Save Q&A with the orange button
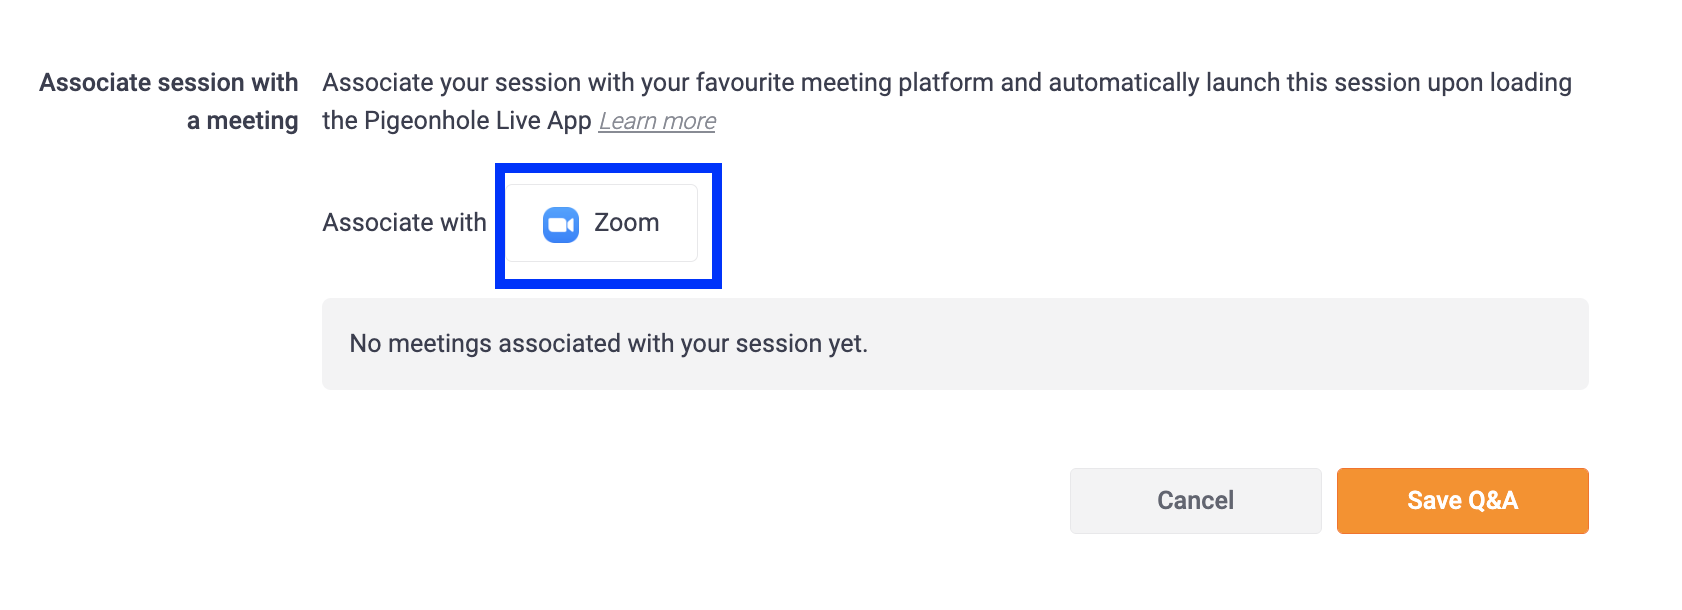 [x=1462, y=501]
